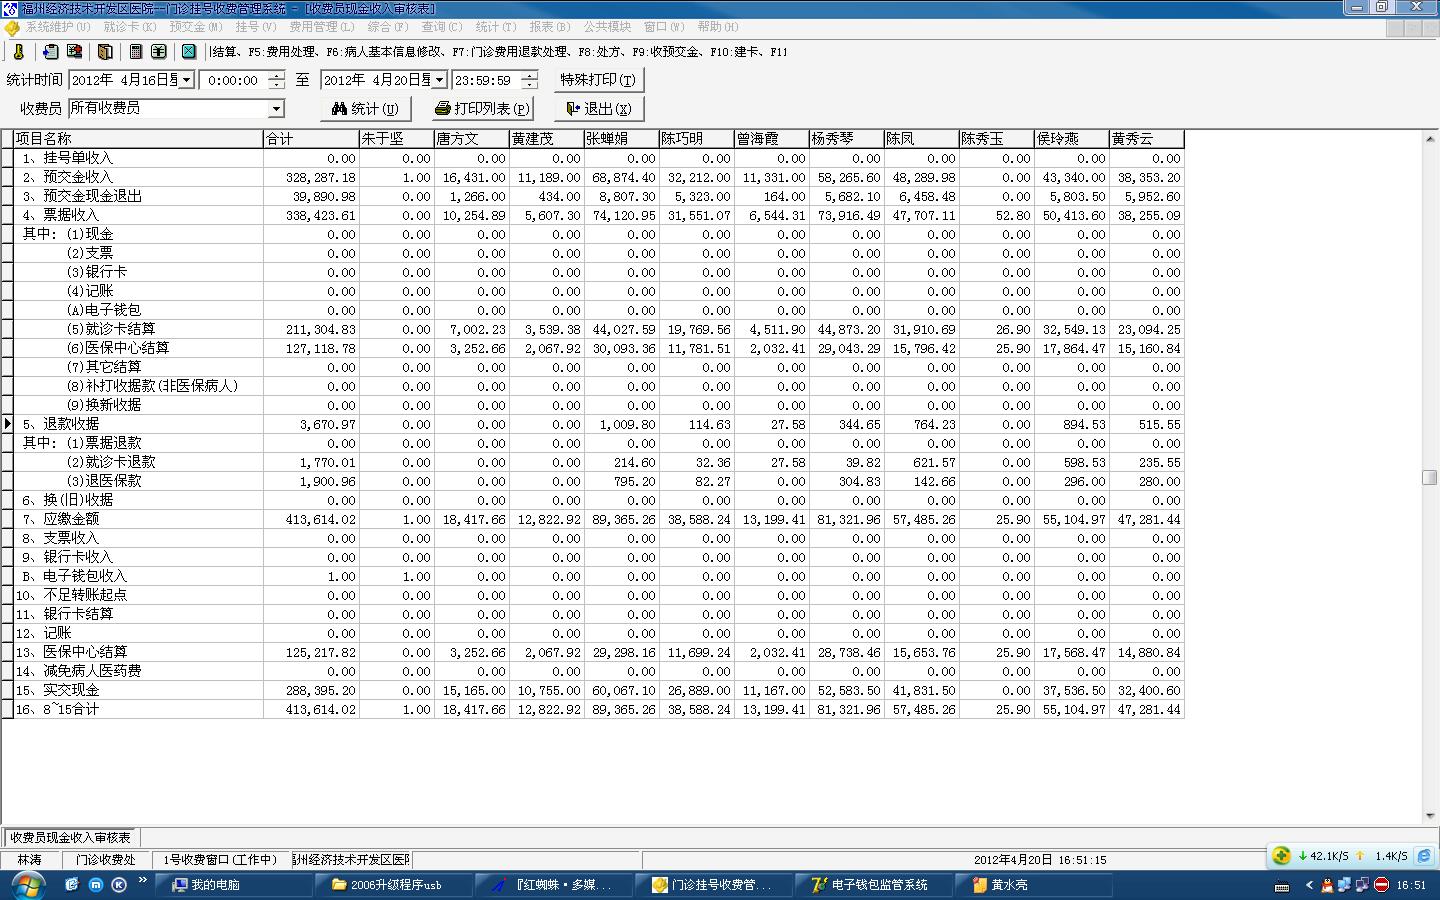Click the brown book toolbar icon
This screenshot has width=1440, height=900.
point(105,52)
